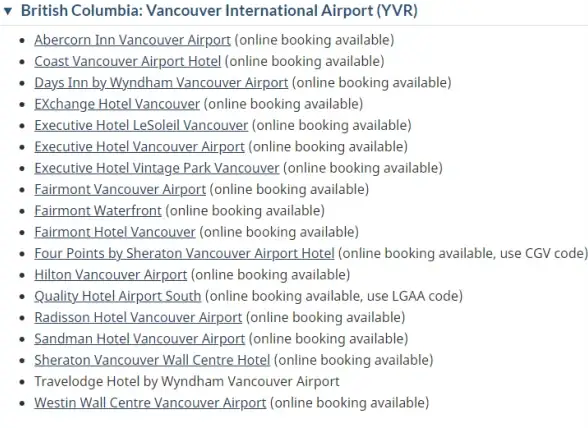Select Executive Hotel LeSoleil Vancouver link

[141, 125]
